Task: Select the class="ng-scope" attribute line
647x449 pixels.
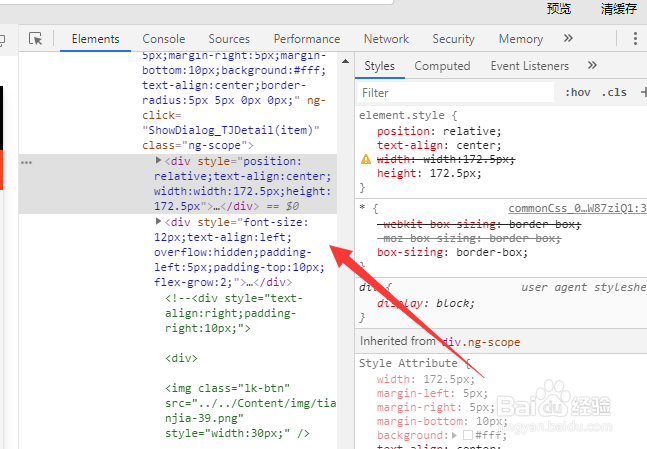Action: [198, 145]
